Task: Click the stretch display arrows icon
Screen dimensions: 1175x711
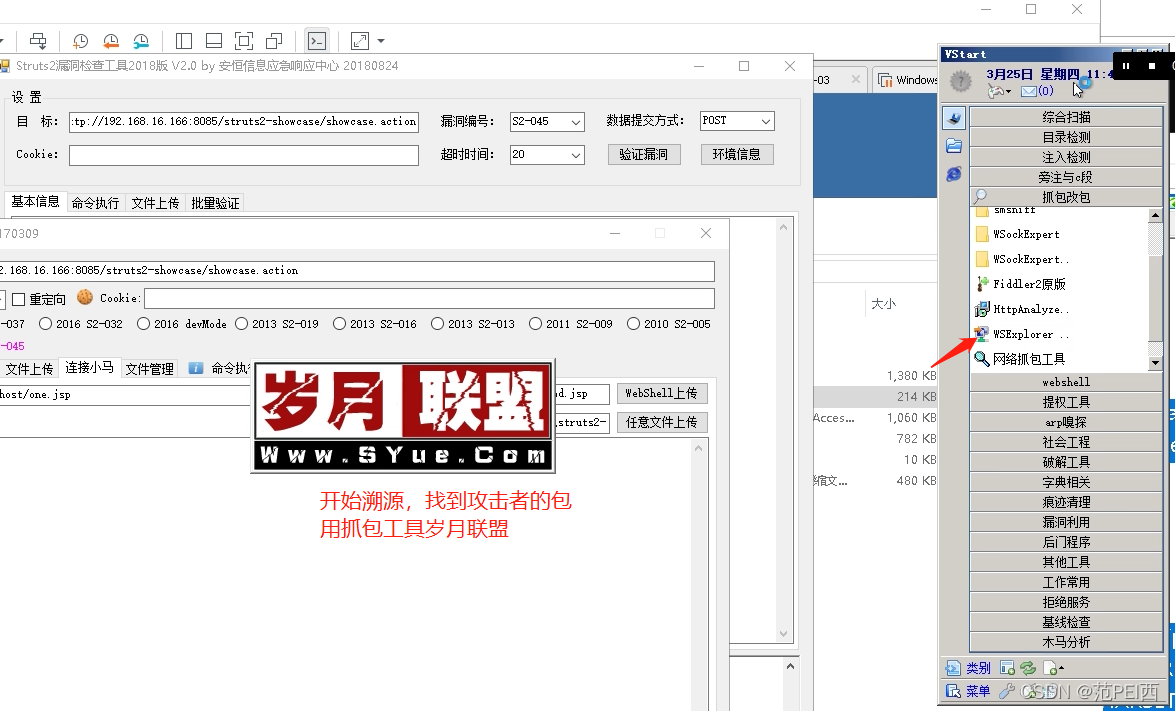Action: click(360, 40)
